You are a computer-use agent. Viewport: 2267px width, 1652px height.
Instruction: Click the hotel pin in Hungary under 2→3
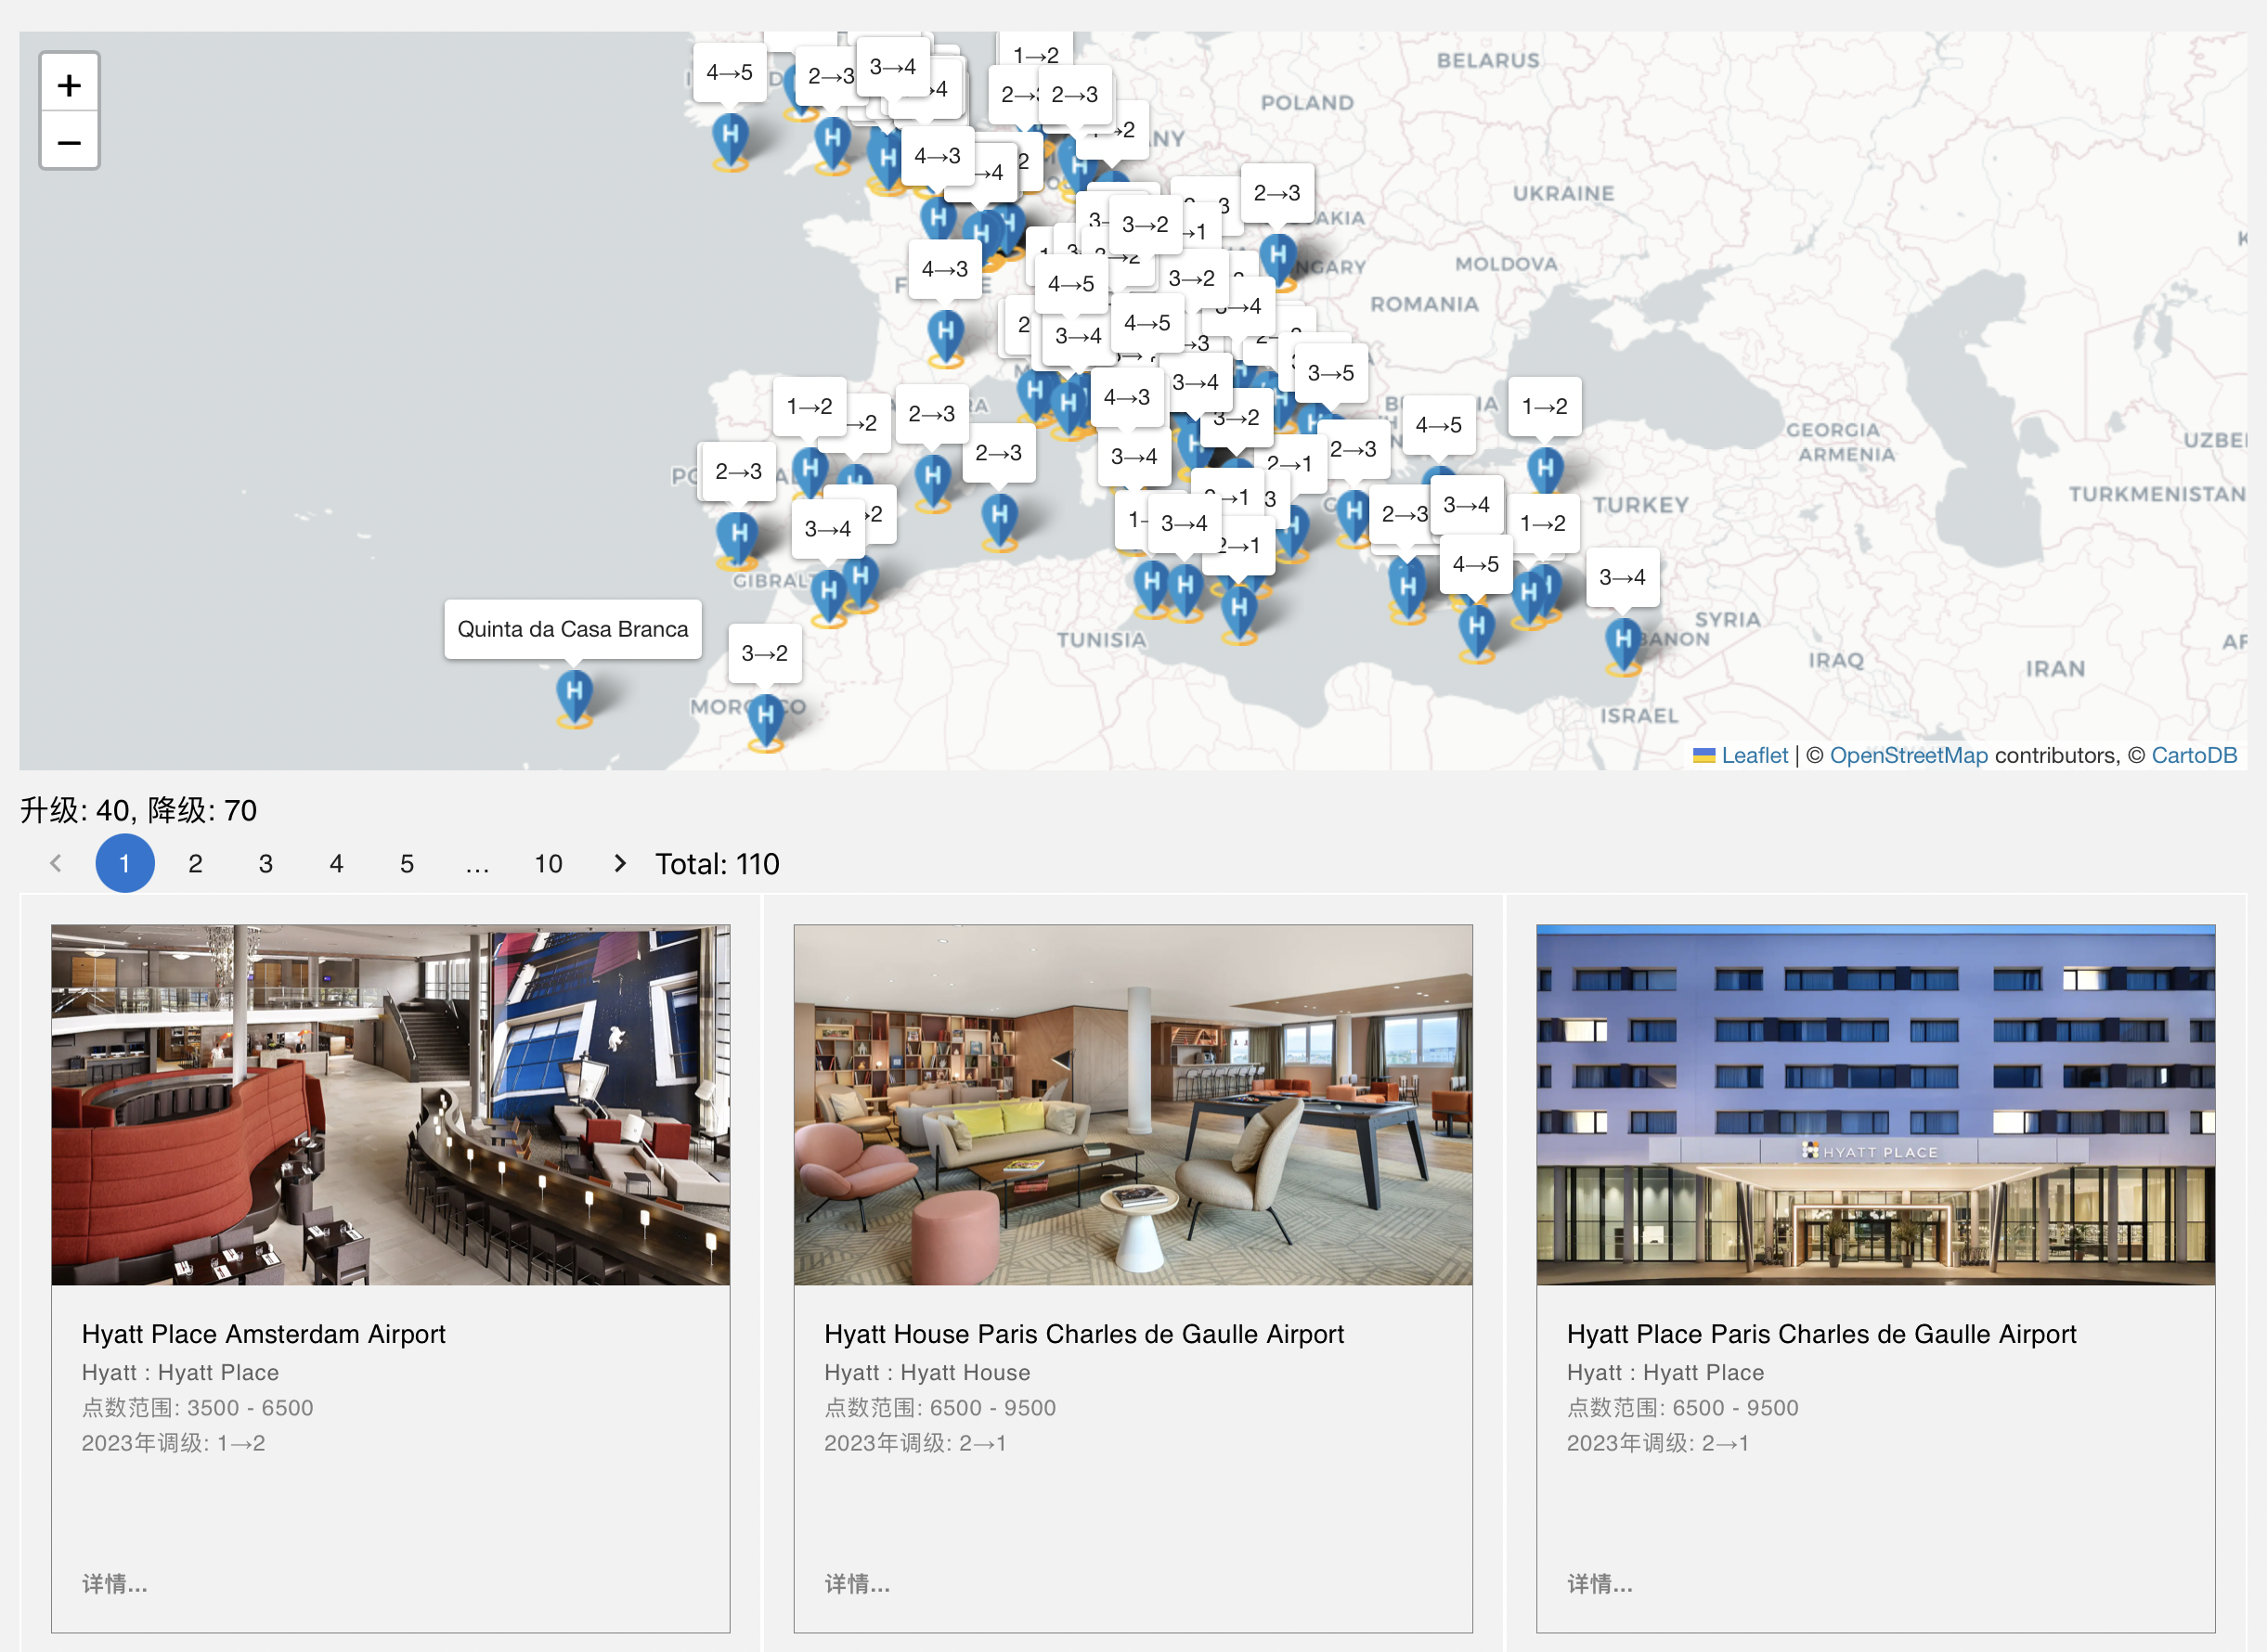pyautogui.click(x=1278, y=260)
